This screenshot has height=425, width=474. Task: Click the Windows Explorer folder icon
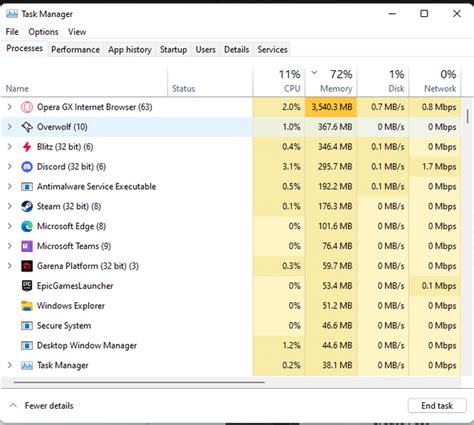(27, 306)
